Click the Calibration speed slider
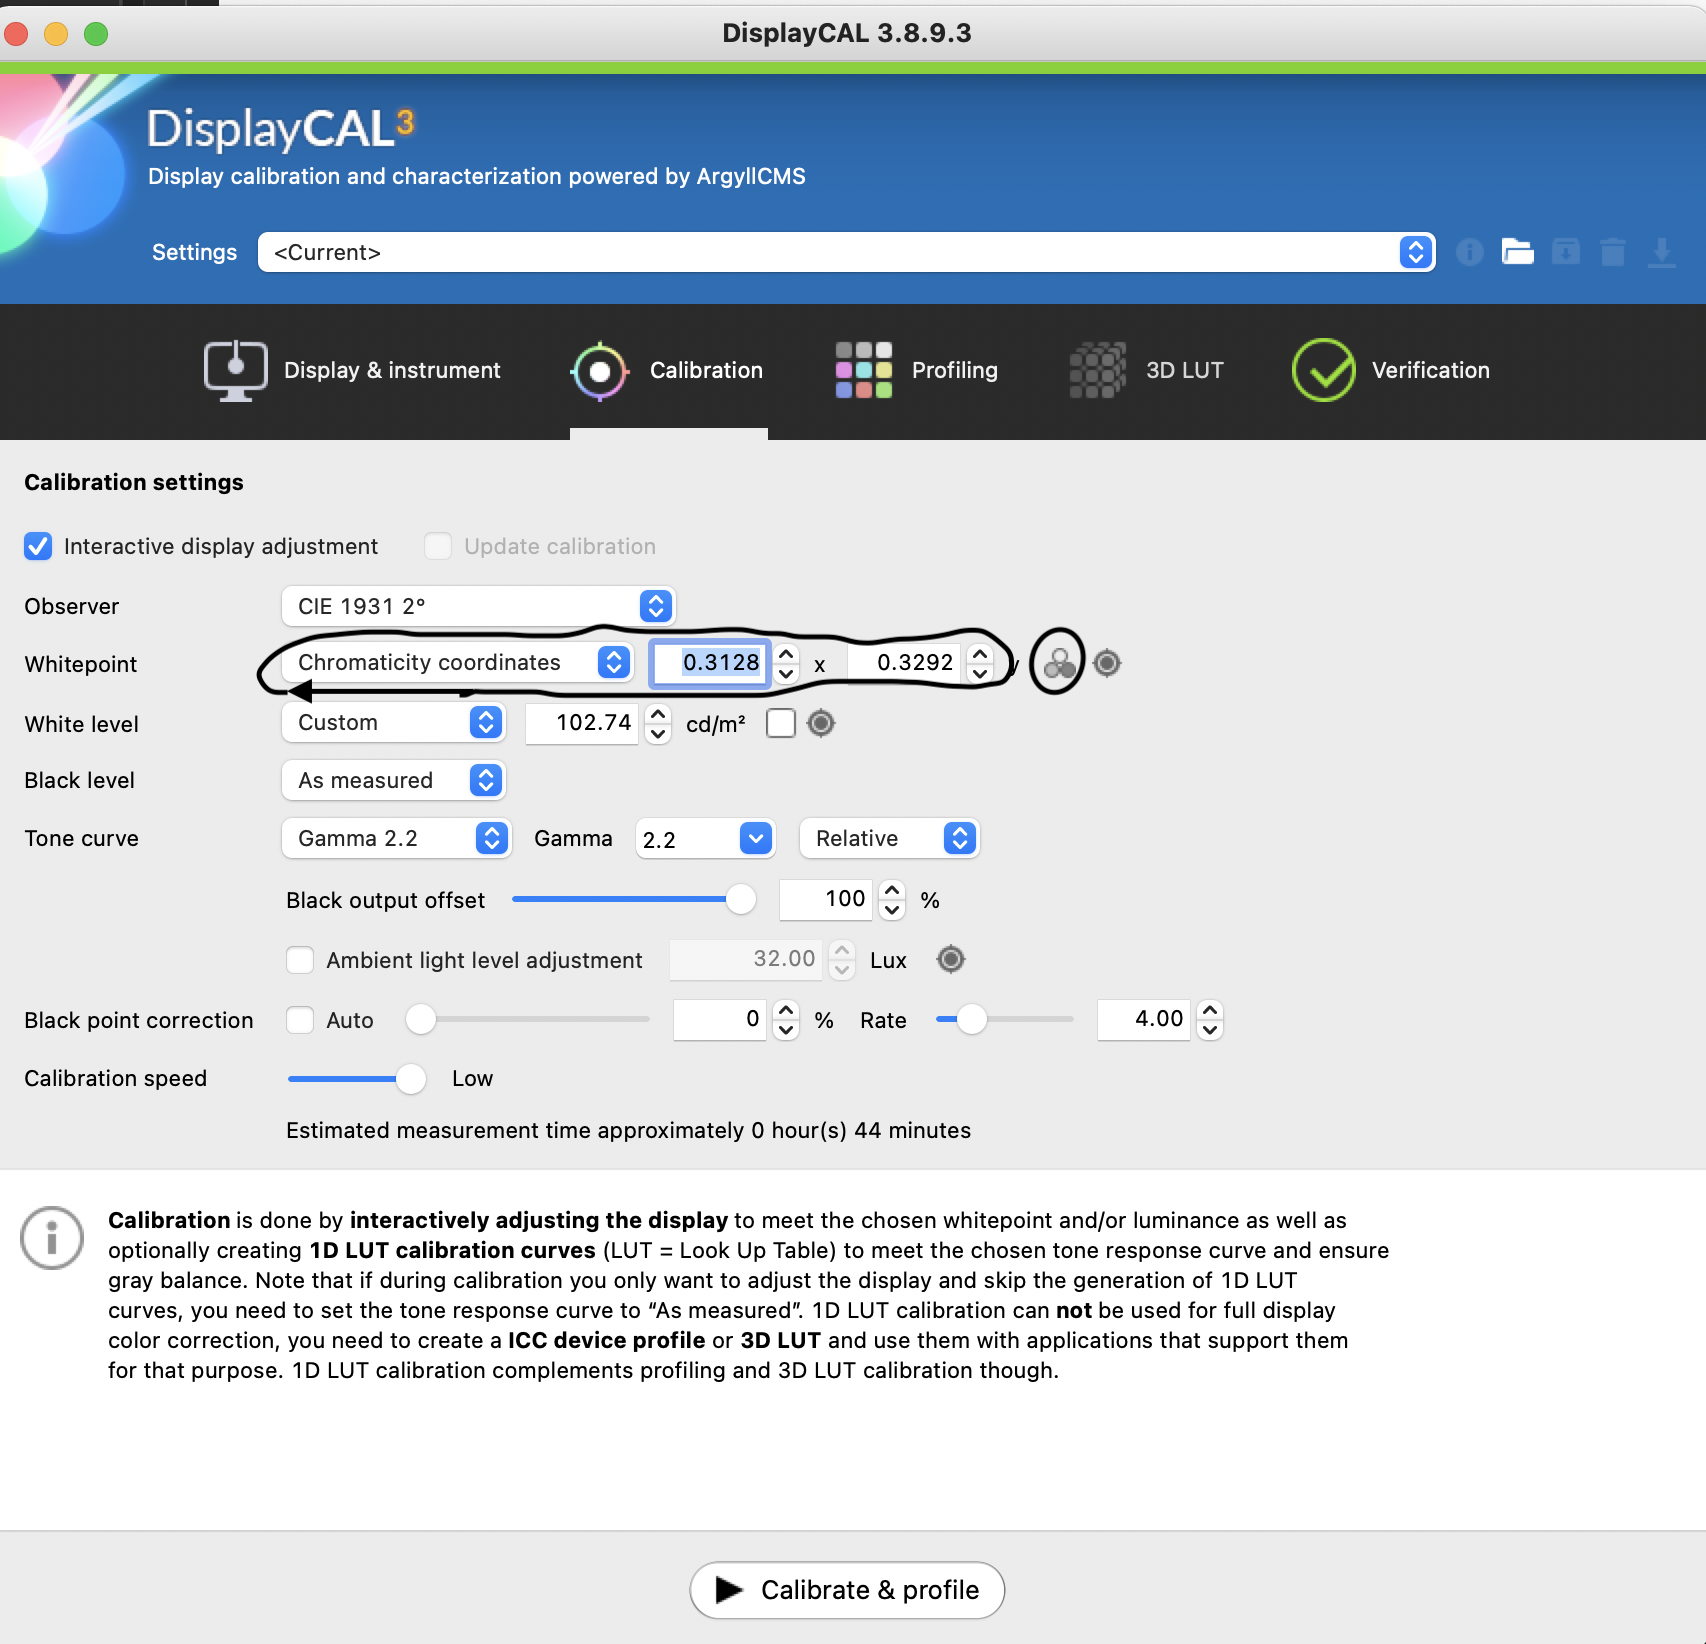 pyautogui.click(x=357, y=1078)
